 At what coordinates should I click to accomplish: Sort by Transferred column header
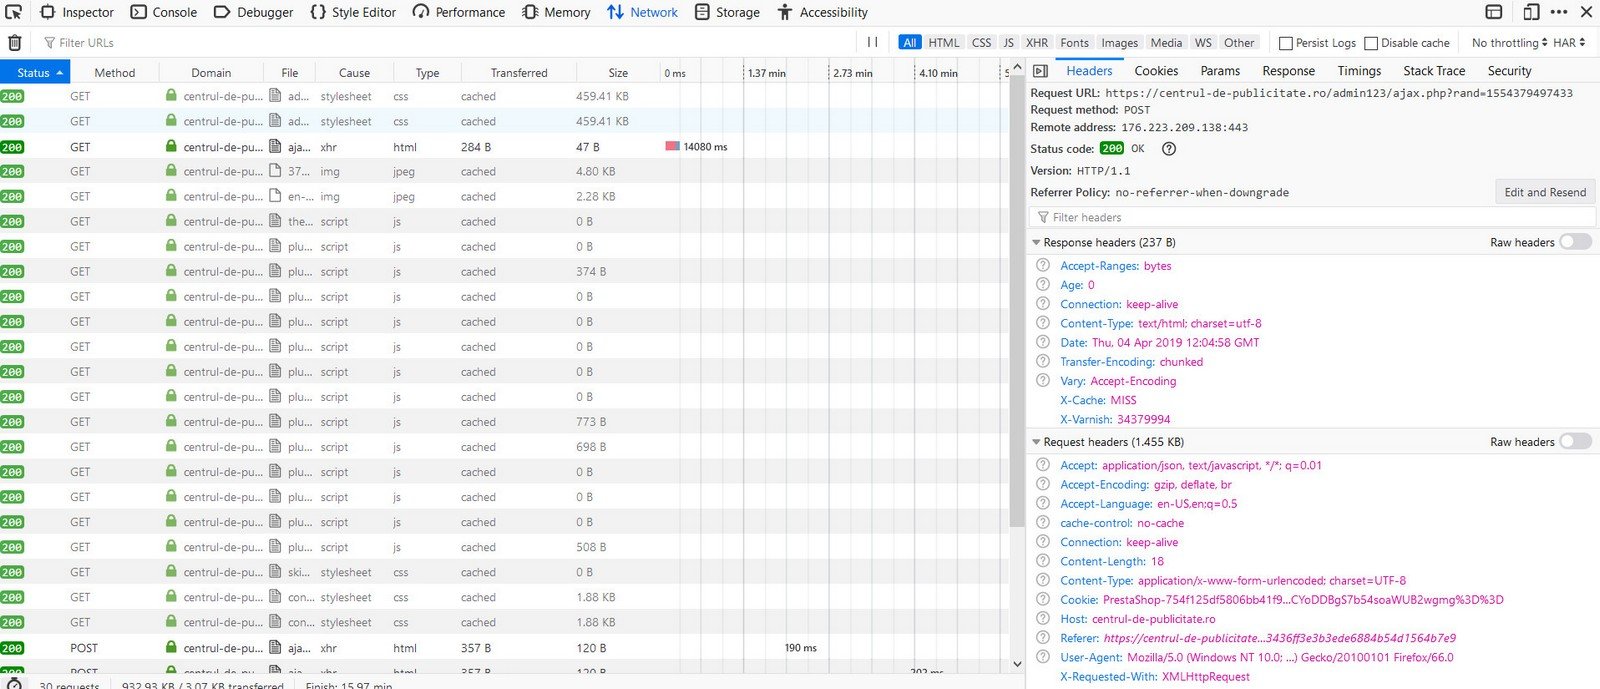tap(518, 72)
